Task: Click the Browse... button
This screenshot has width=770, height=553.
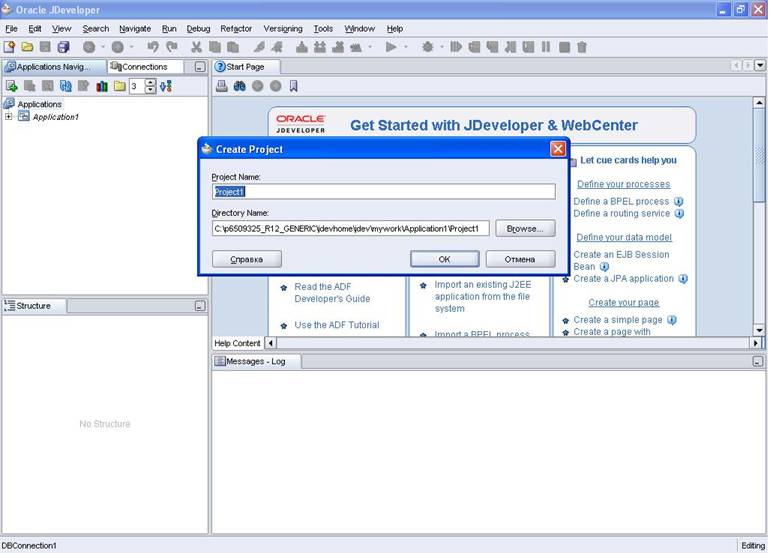Action: 525,228
